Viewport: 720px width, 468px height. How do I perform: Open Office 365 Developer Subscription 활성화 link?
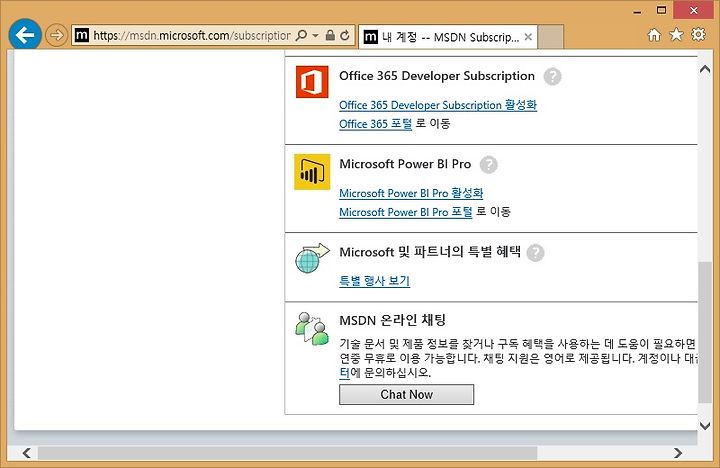click(438, 105)
